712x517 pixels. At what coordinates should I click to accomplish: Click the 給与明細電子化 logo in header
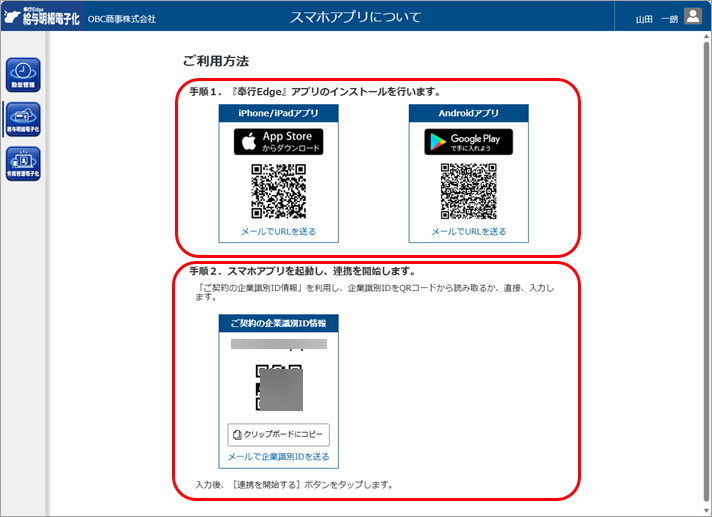pos(42,16)
